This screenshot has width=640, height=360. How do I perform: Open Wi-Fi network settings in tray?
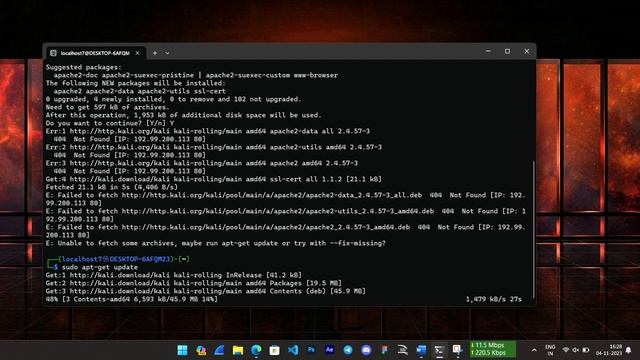566,350
